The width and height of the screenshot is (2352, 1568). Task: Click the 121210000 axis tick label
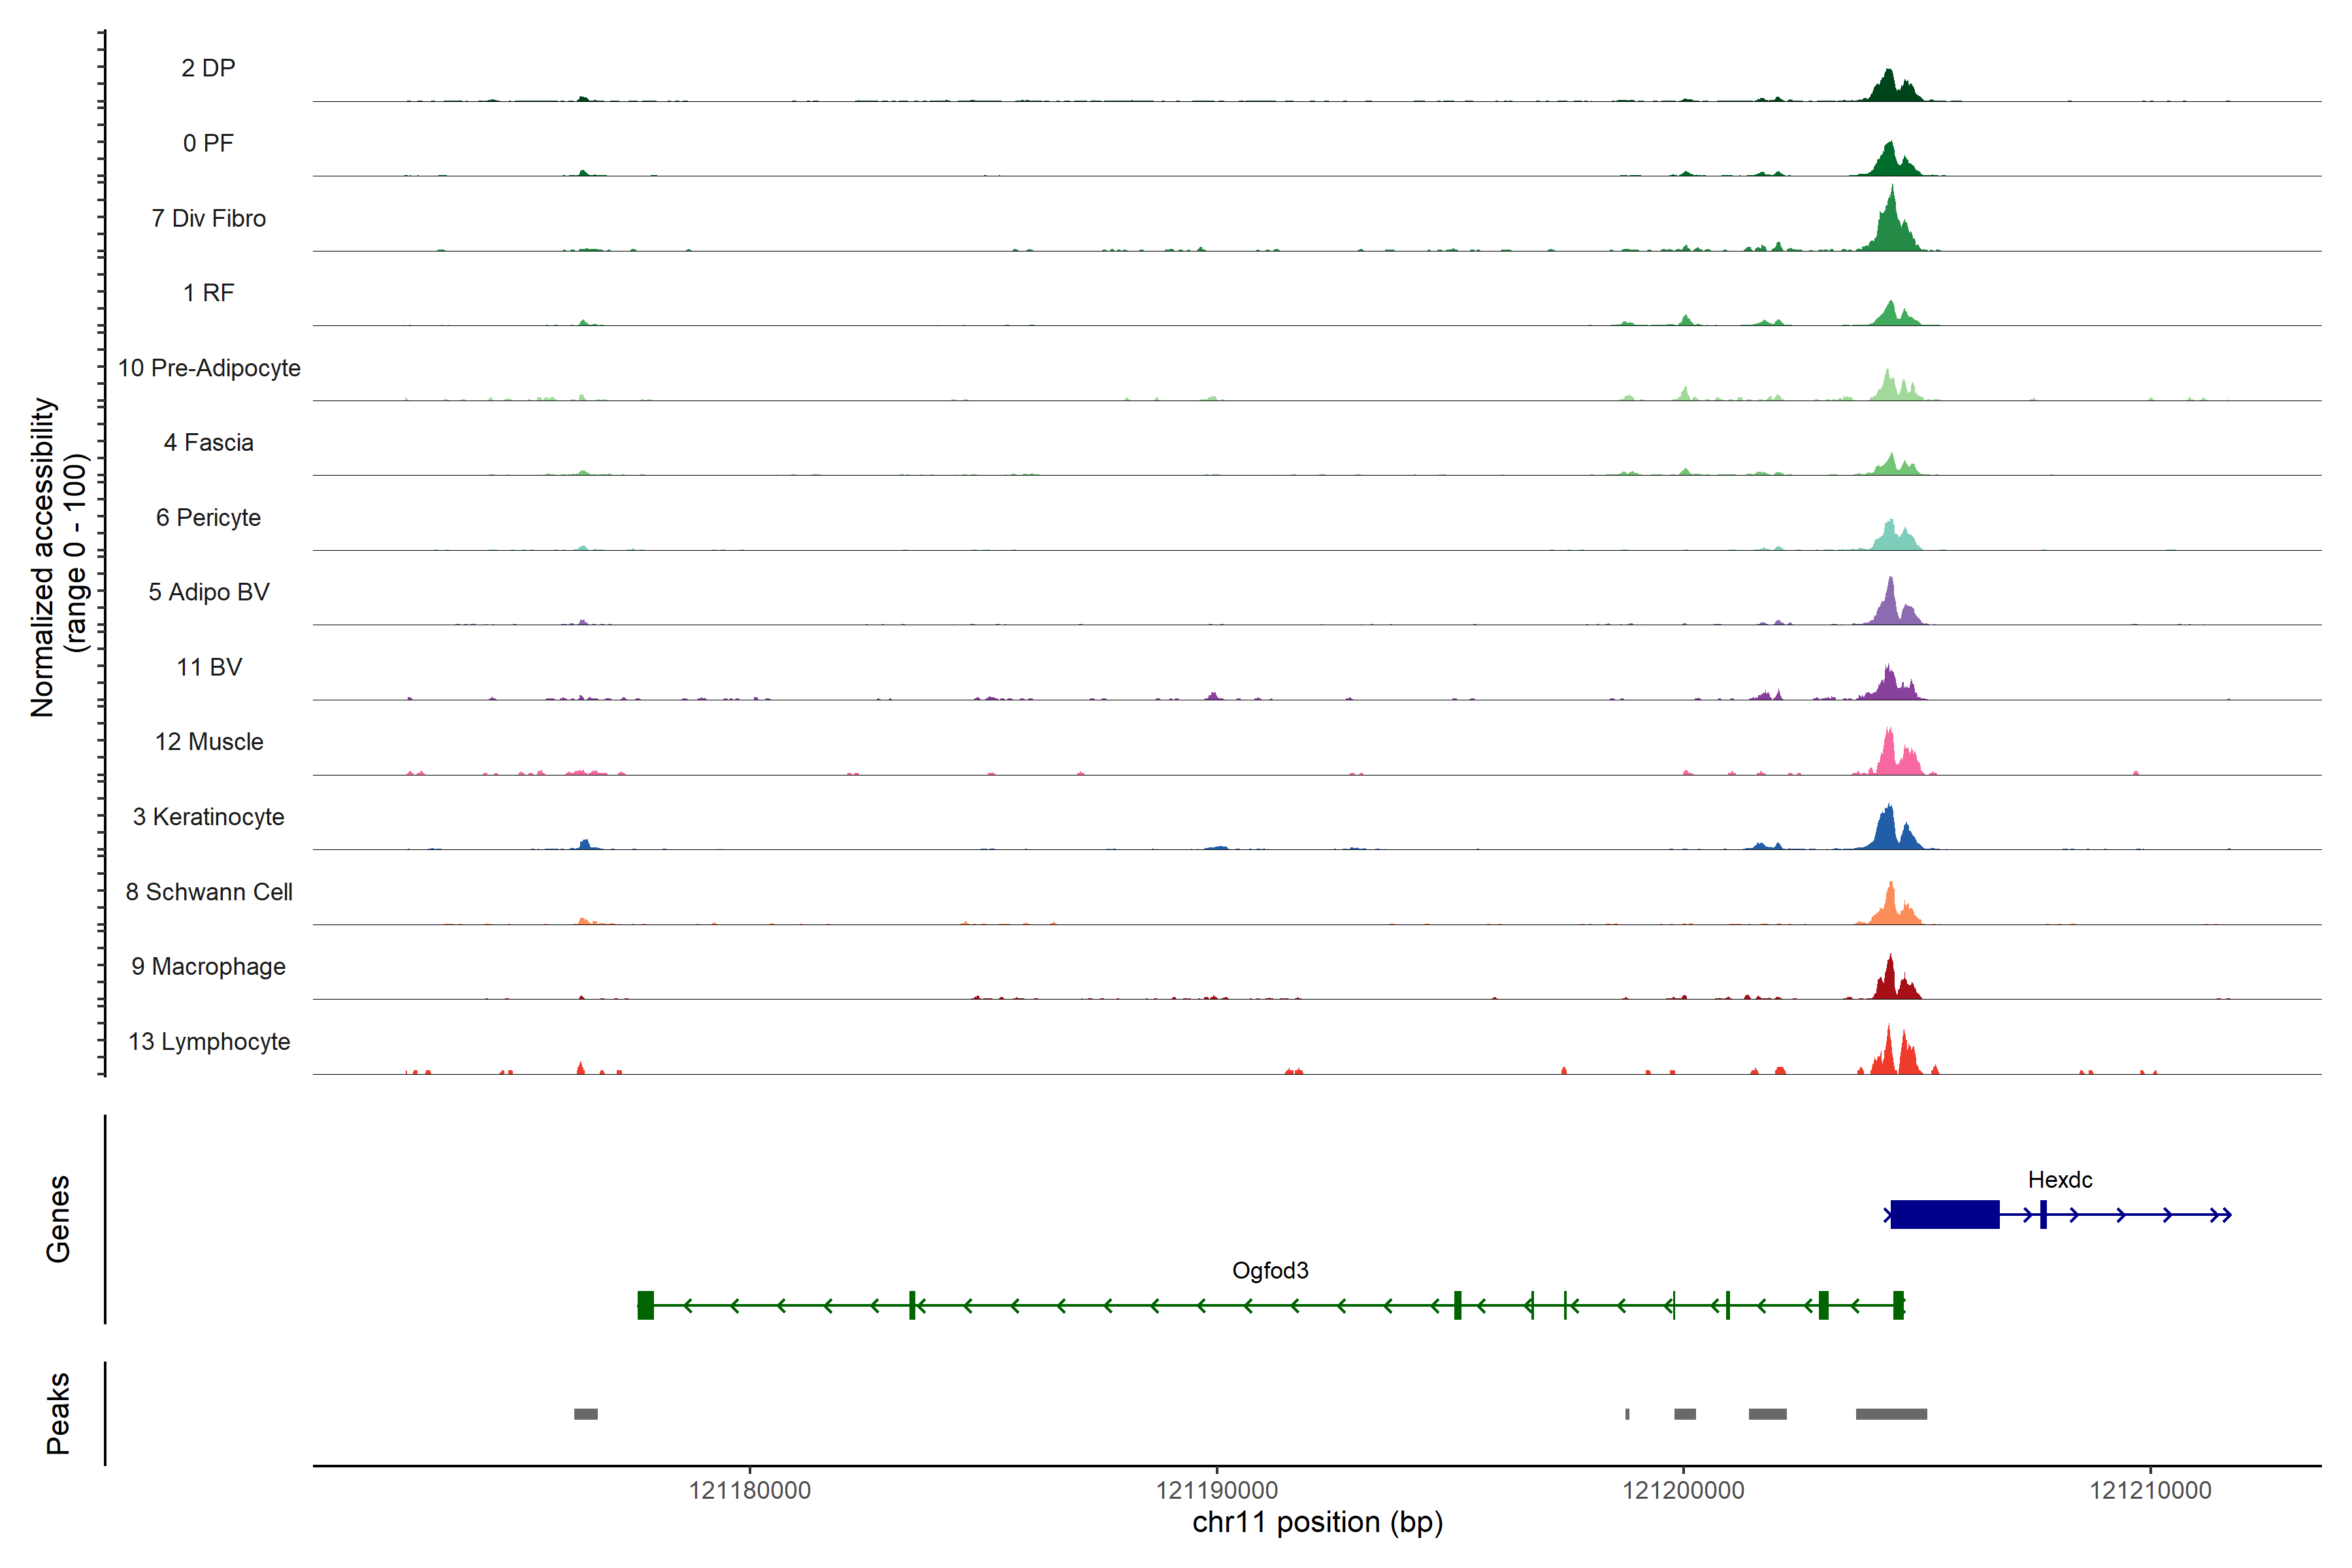tap(2150, 1490)
